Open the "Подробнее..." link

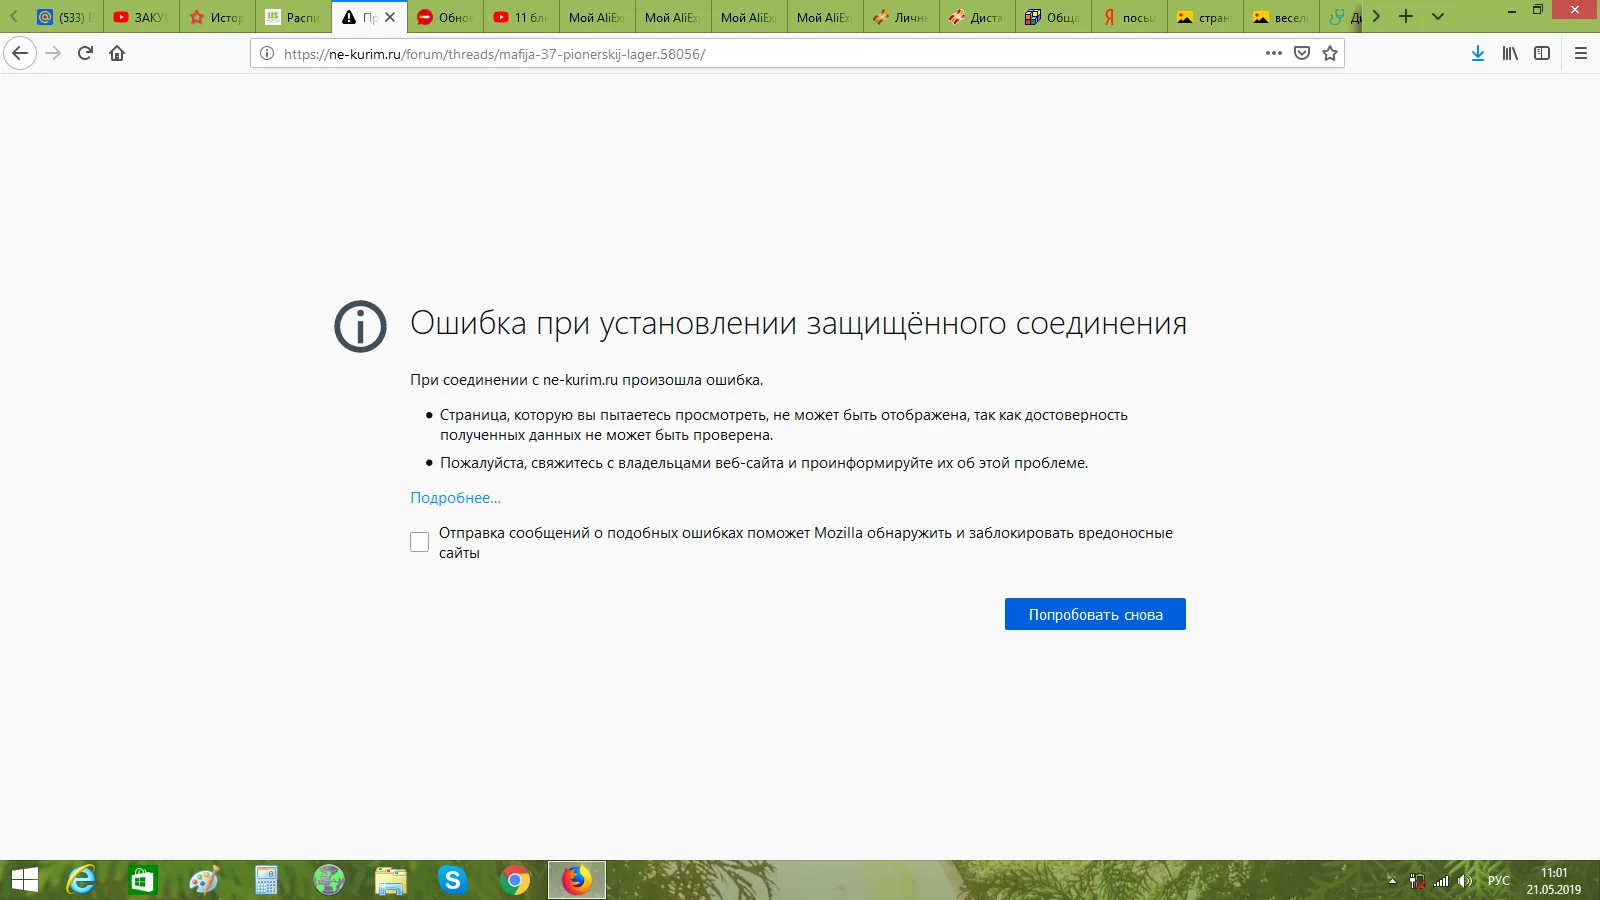455,498
